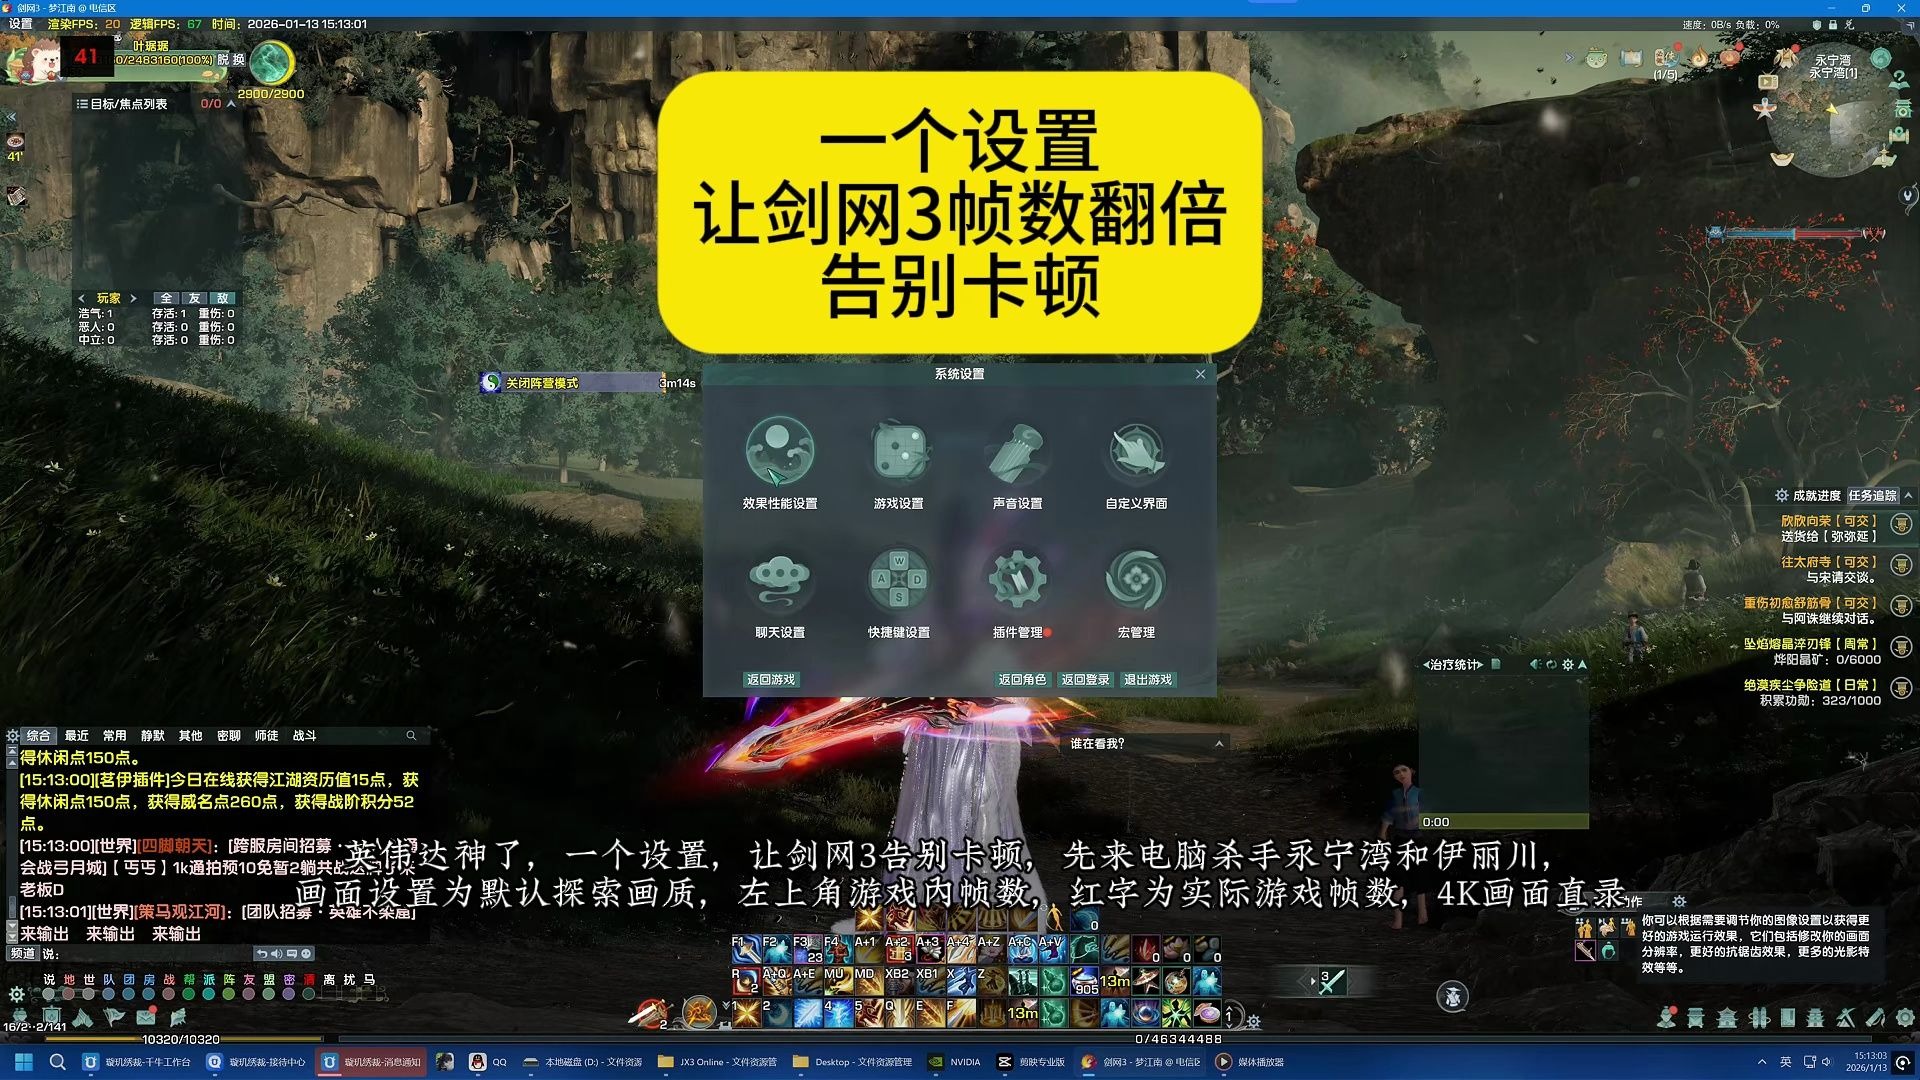The image size is (1920, 1080).
Task: Open QQ from the taskbar
Action: [488, 1062]
